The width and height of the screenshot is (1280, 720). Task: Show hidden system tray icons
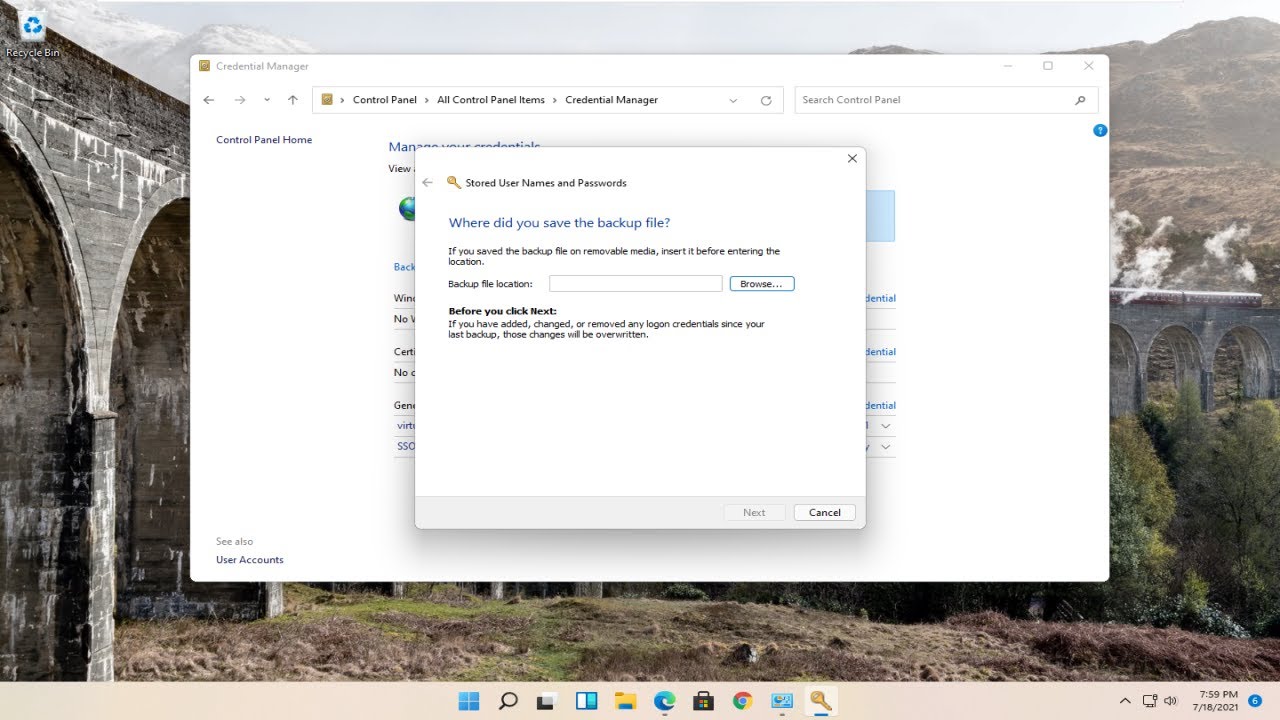1125,701
